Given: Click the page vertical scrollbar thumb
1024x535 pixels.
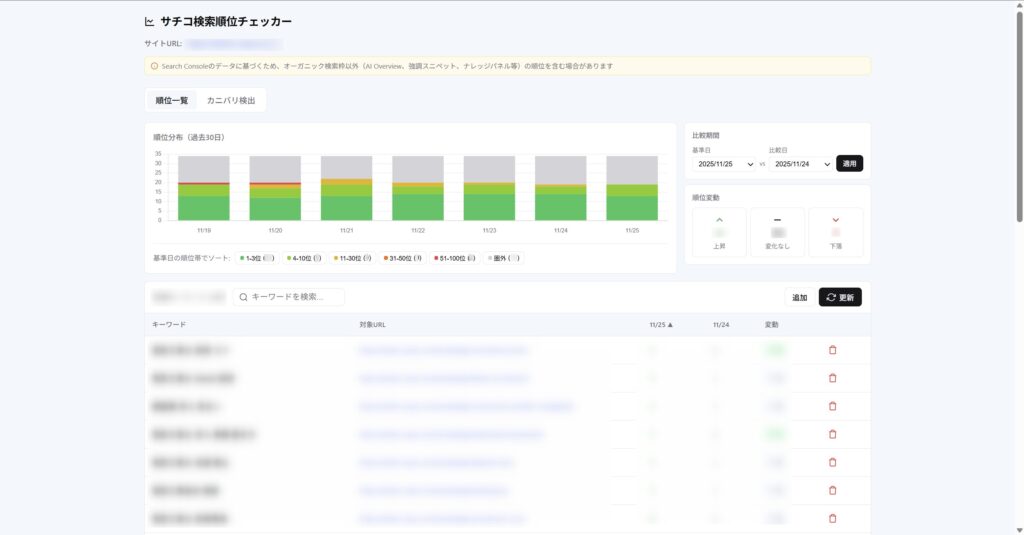Looking at the screenshot, I should pyautogui.click(x=1019, y=118).
